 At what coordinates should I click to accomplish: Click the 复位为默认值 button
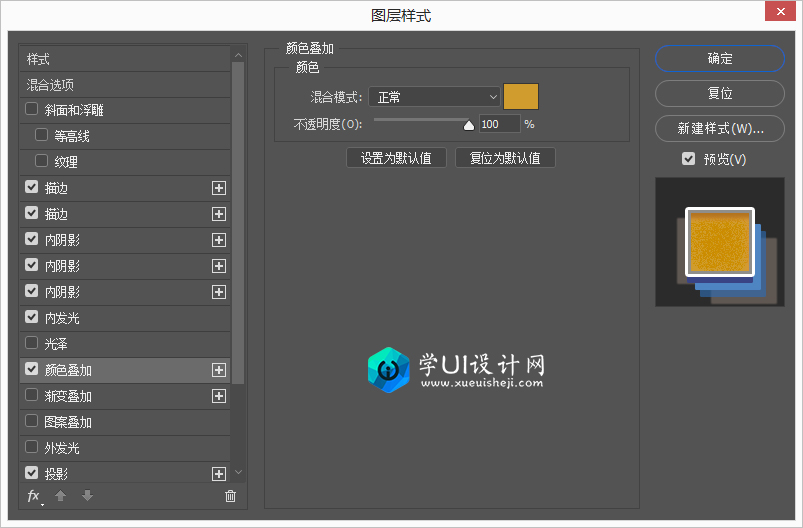pyautogui.click(x=505, y=158)
